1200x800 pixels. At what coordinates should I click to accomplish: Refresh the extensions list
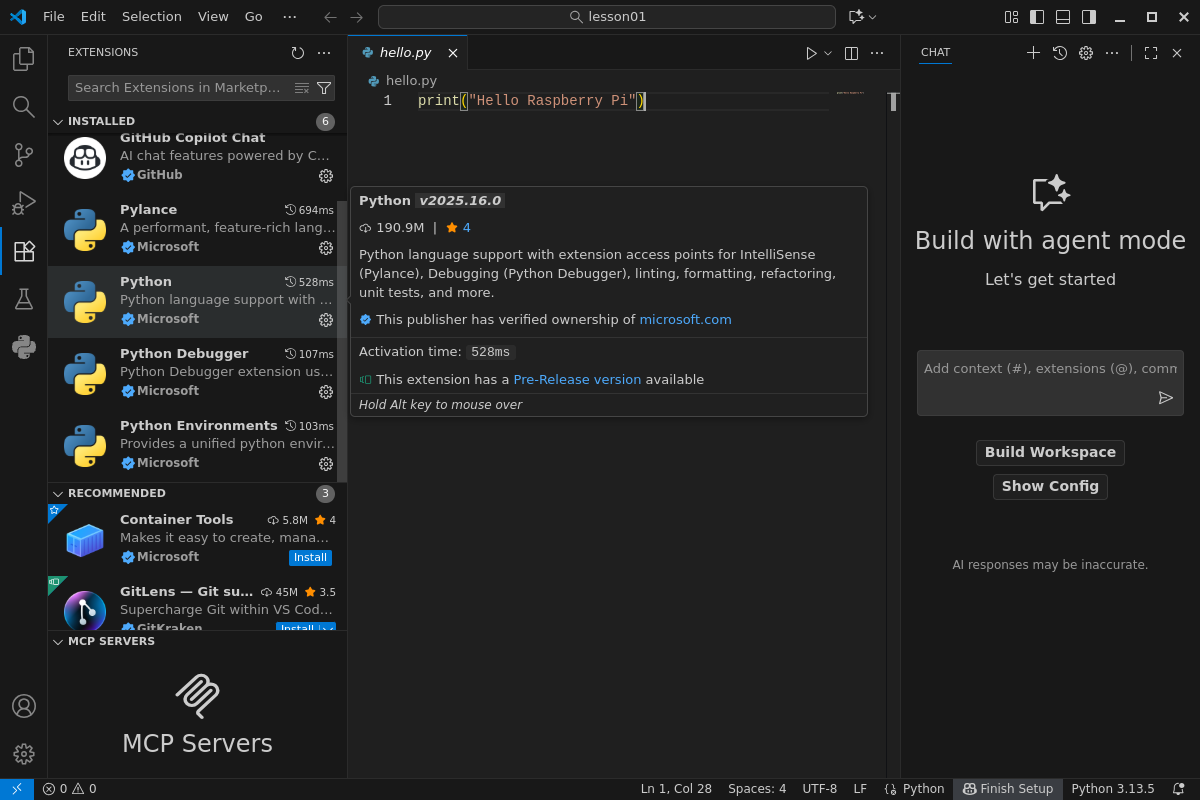click(x=298, y=53)
